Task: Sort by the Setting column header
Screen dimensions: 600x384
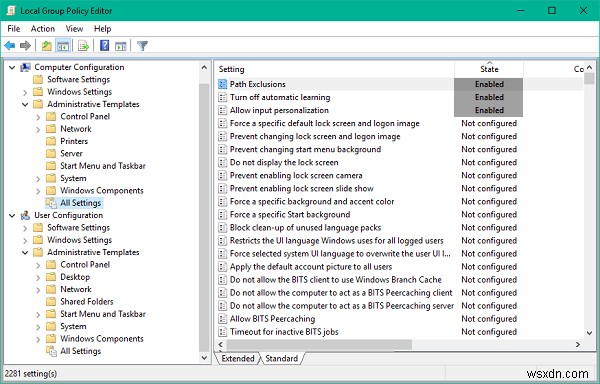Action: tap(335, 69)
